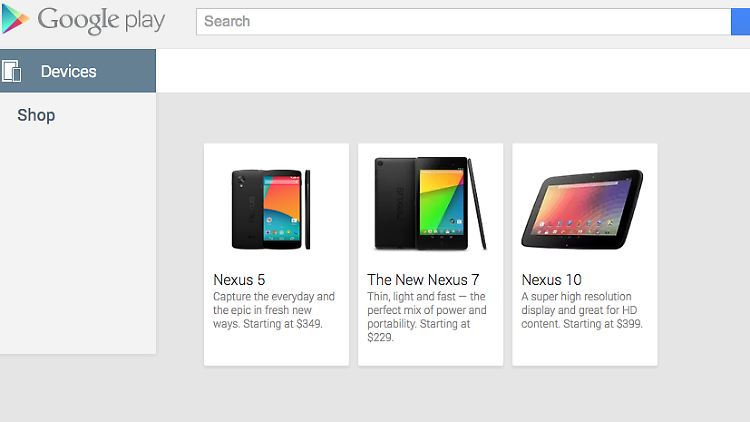Viewport: 750px width, 422px height.
Task: Open The New Nexus 7 title link
Action: (x=425, y=279)
